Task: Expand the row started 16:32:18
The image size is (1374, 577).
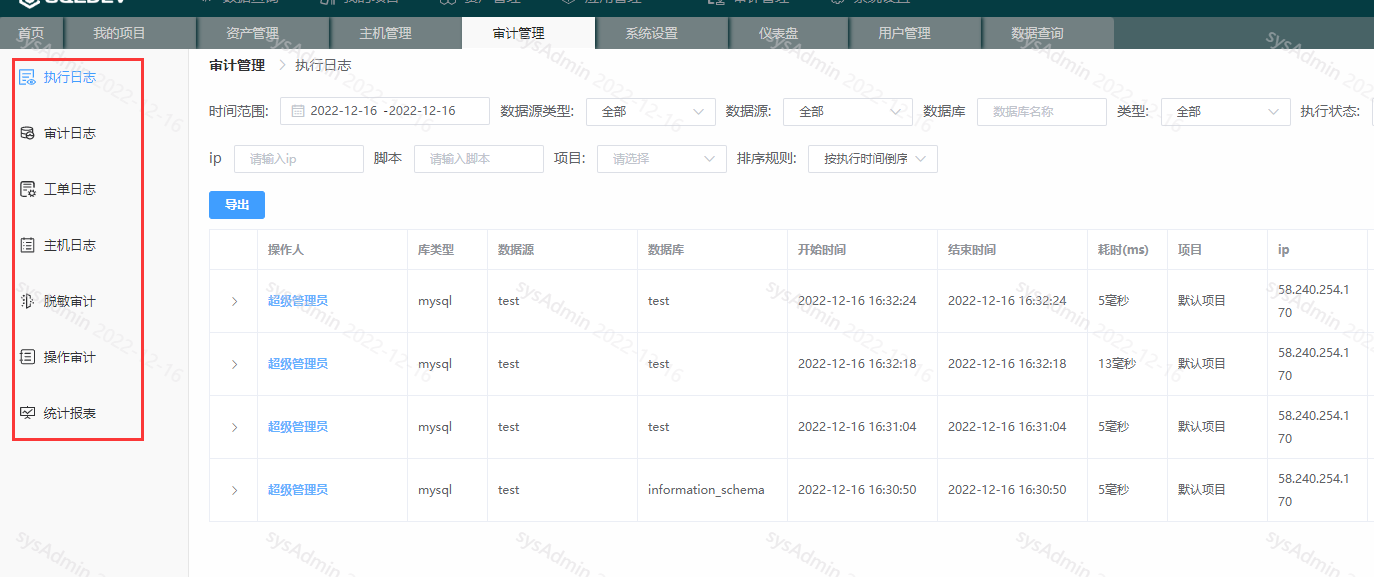Action: (x=234, y=364)
